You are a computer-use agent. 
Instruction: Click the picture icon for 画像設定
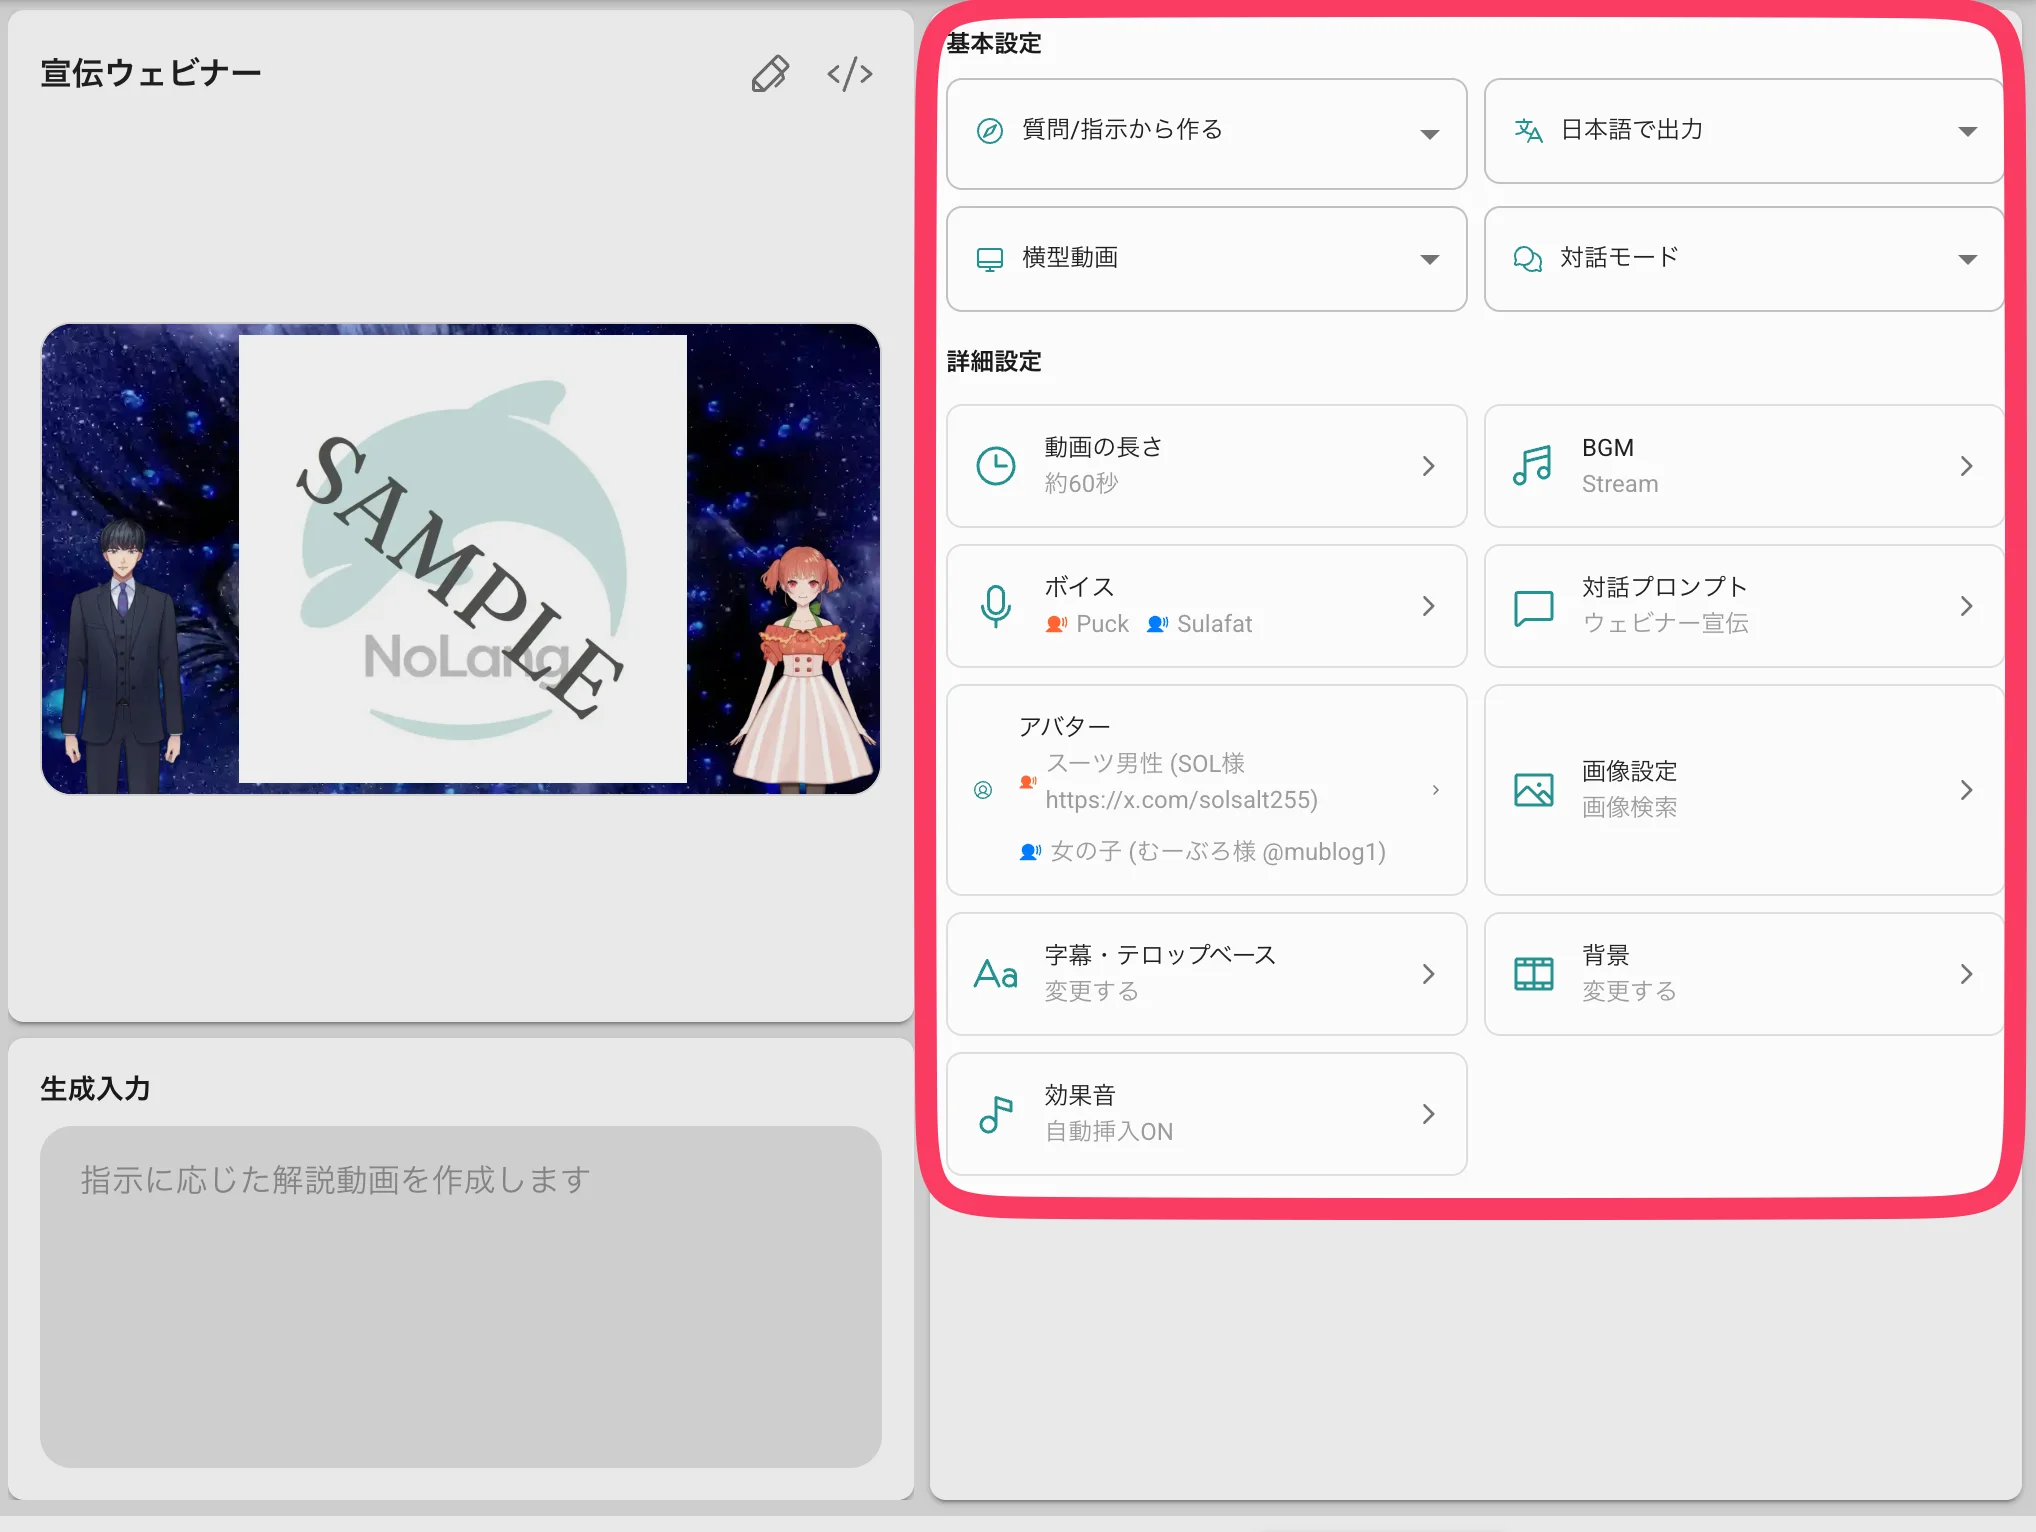click(1533, 790)
